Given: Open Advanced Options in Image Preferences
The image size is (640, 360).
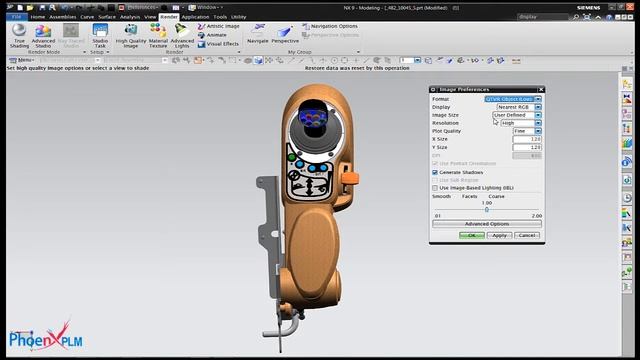Looking at the screenshot, I should (487, 224).
